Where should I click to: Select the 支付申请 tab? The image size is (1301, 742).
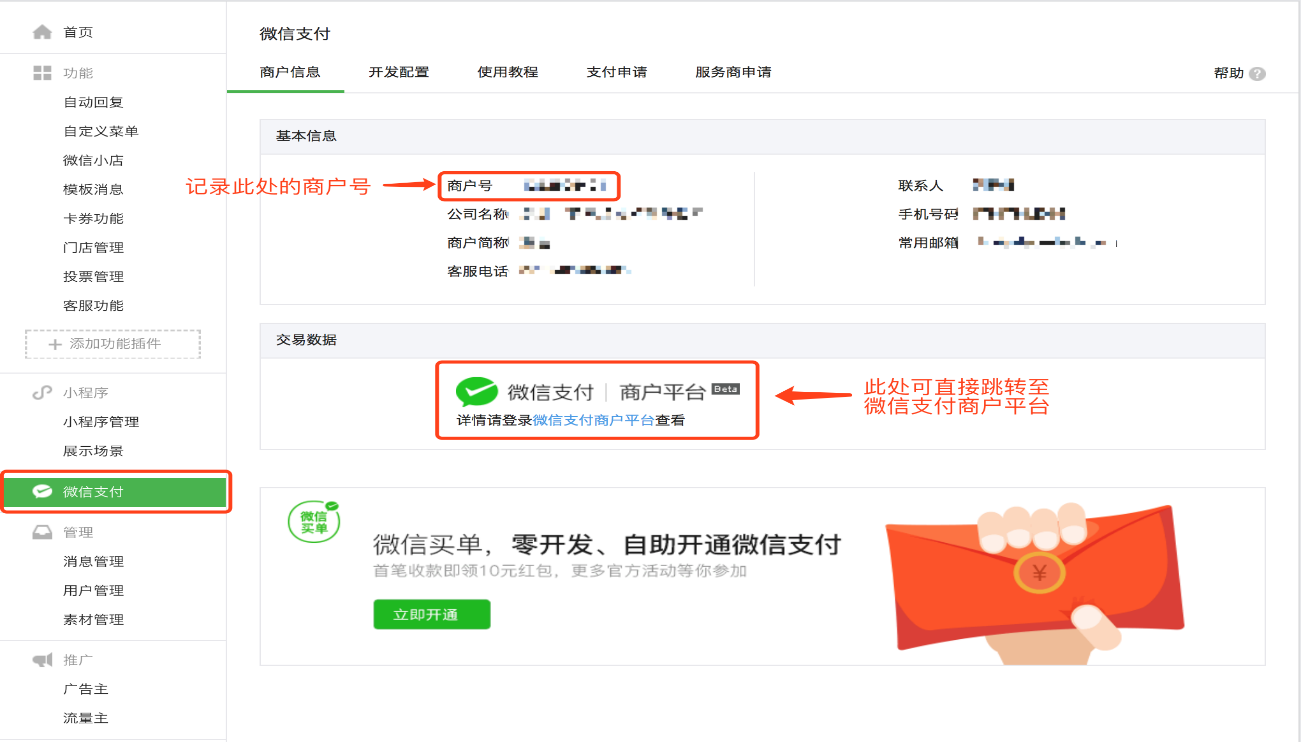click(x=617, y=72)
